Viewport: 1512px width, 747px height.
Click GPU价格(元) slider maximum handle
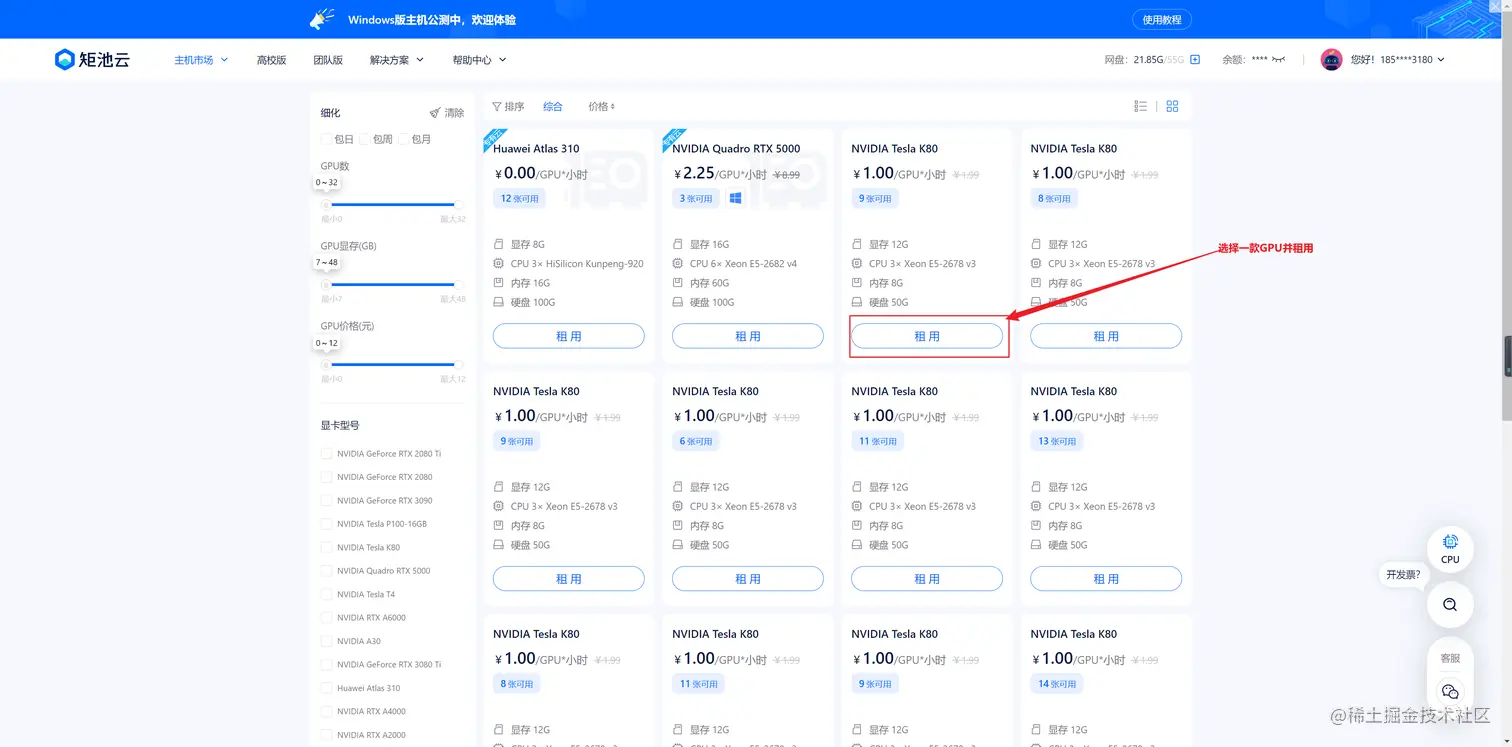tap(459, 364)
